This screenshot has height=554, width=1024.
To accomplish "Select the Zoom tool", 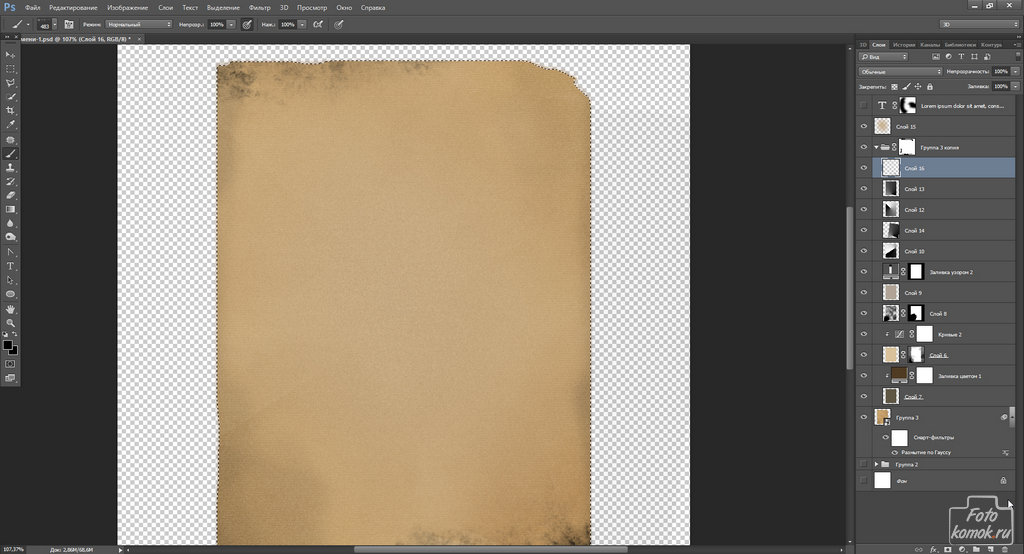I will tap(11, 323).
